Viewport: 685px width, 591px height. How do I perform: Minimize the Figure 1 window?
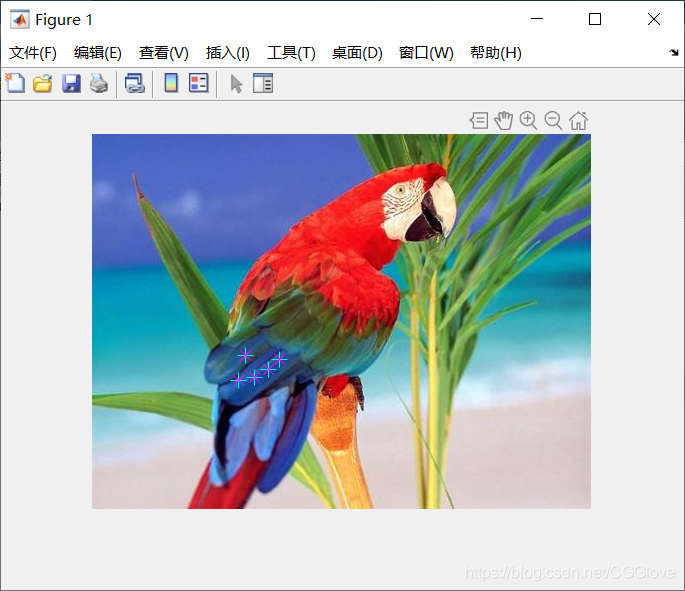coord(537,19)
